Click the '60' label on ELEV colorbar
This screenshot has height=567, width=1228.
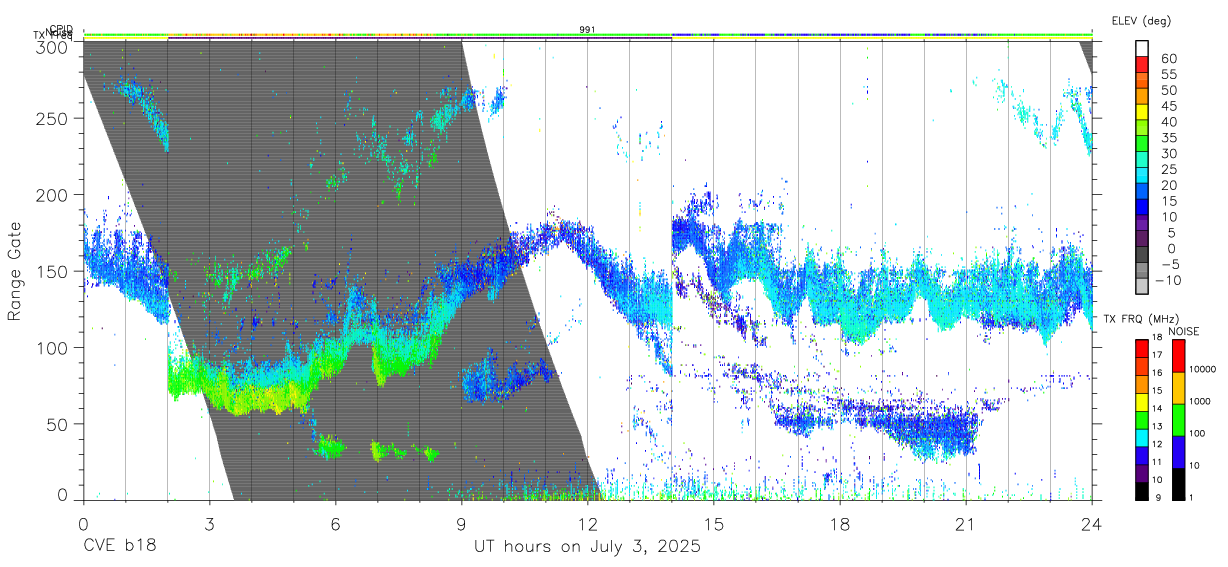(1168, 58)
